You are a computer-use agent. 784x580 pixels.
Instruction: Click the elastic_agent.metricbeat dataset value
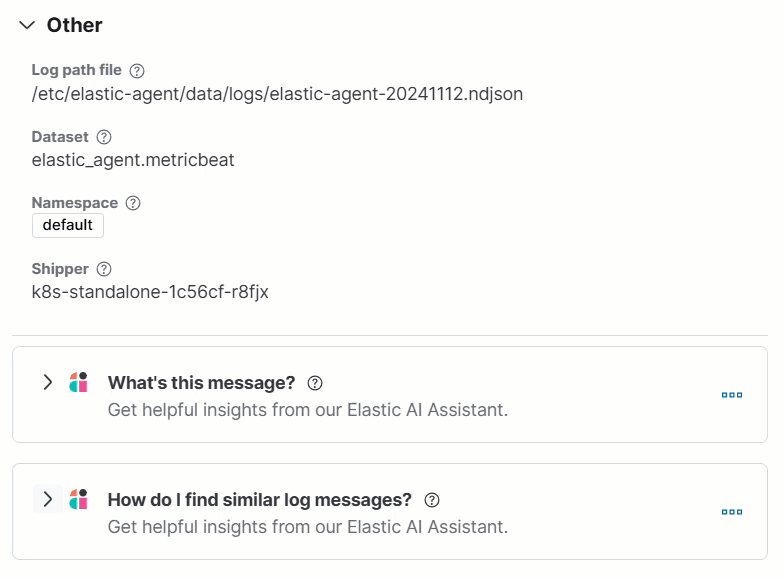tap(133, 160)
